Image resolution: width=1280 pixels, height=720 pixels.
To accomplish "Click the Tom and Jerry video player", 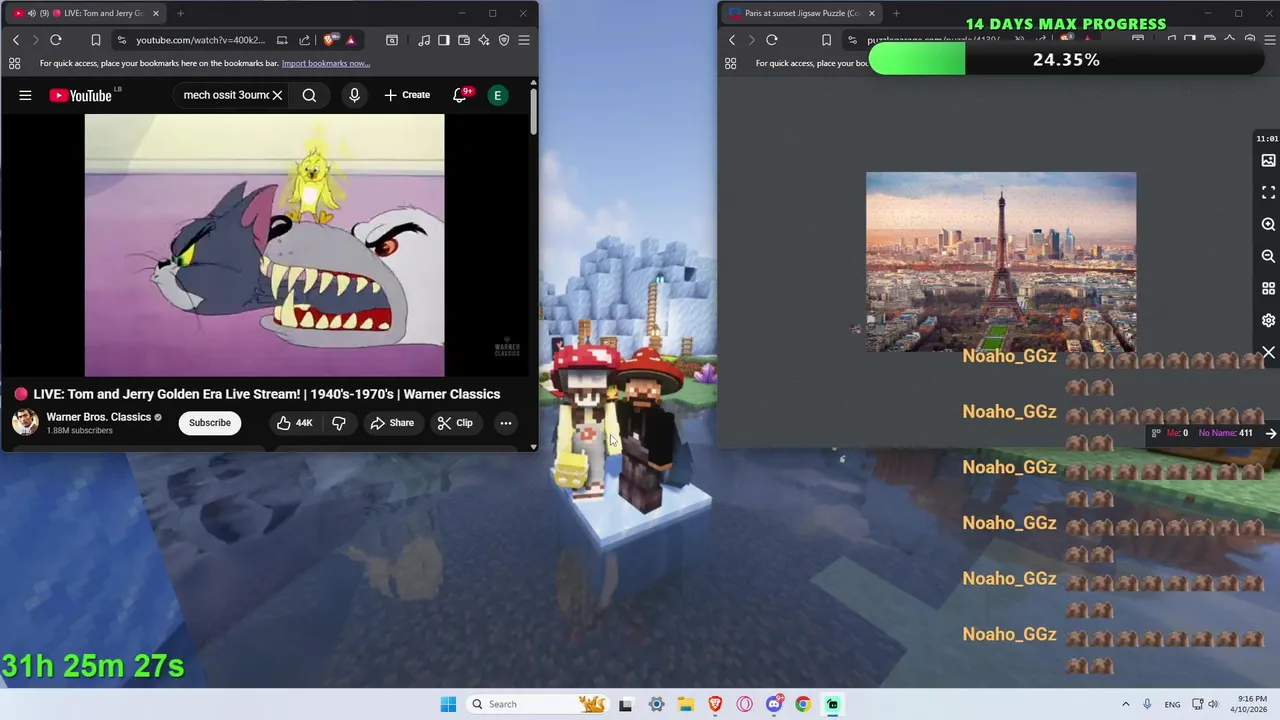I will pyautogui.click(x=264, y=245).
